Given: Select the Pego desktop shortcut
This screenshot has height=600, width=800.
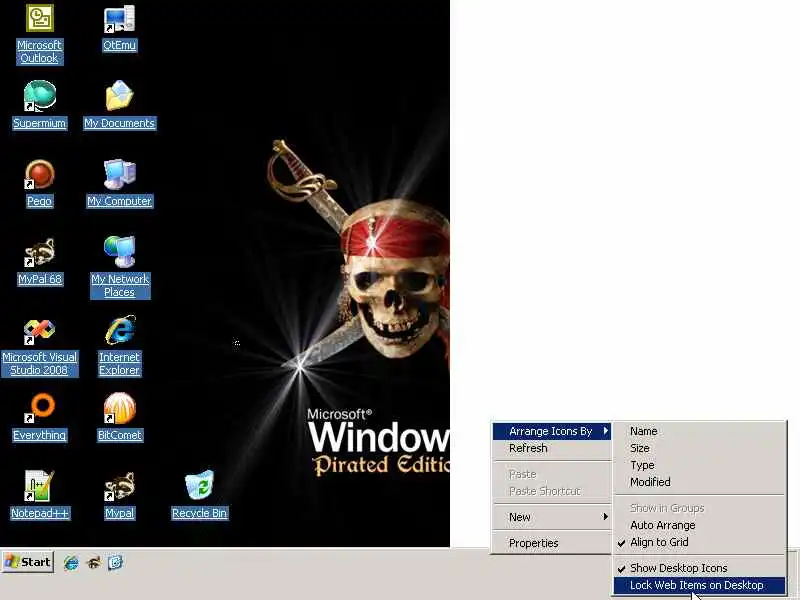Looking at the screenshot, I should (x=39, y=183).
